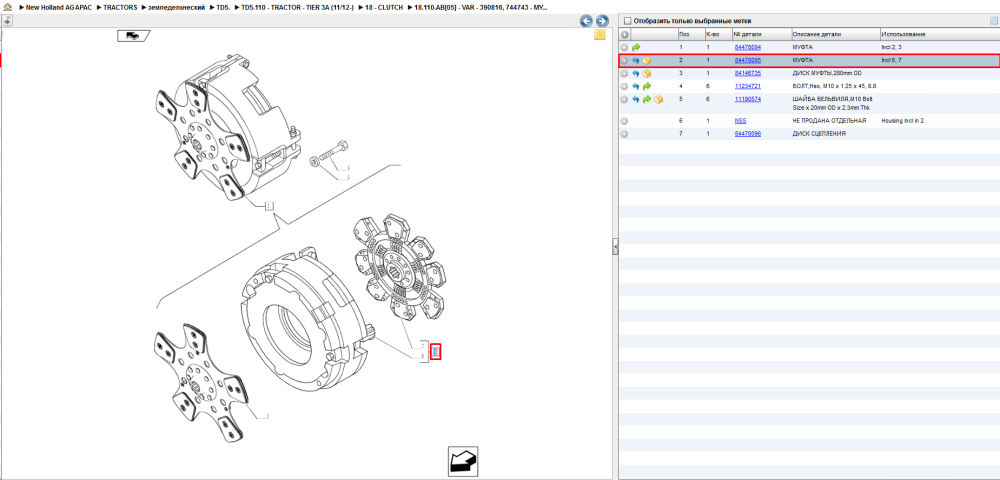Click the 'Поз.' column header
This screenshot has width=1000, height=480.
click(x=686, y=34)
